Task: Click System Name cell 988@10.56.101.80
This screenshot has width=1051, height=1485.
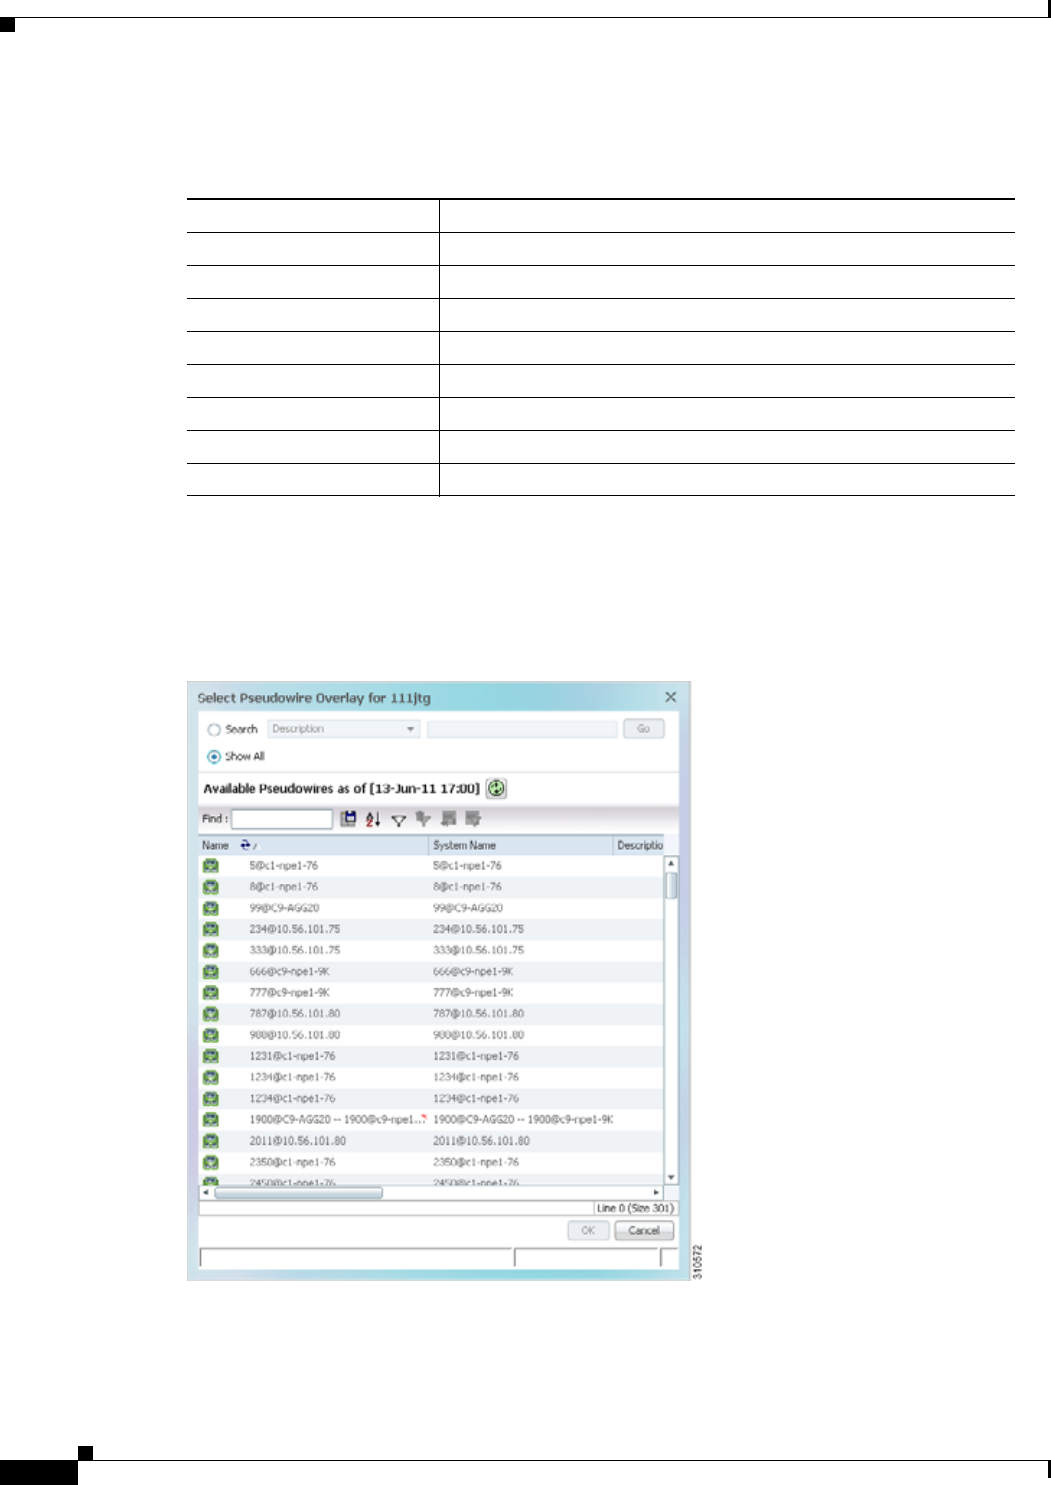Action: click(x=479, y=1035)
